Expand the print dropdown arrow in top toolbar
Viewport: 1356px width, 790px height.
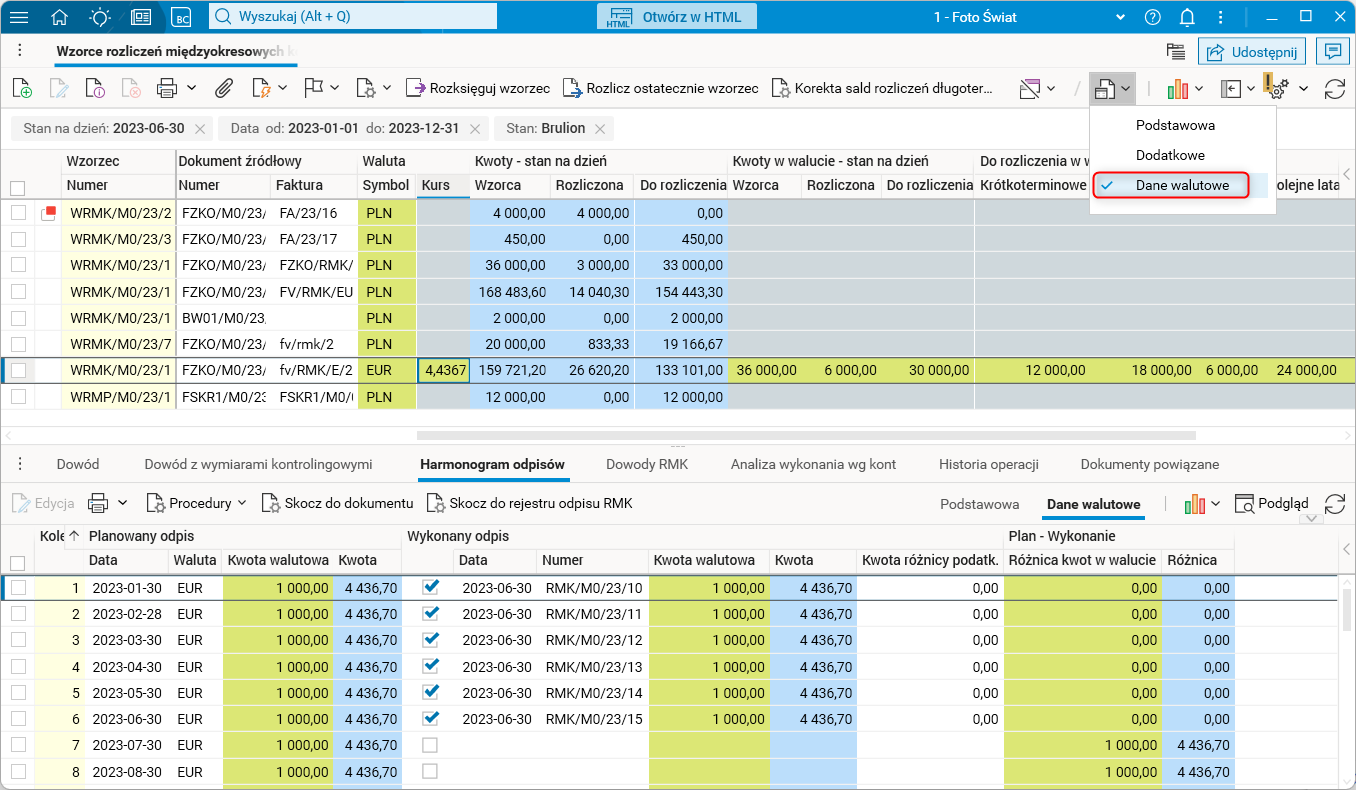point(191,88)
